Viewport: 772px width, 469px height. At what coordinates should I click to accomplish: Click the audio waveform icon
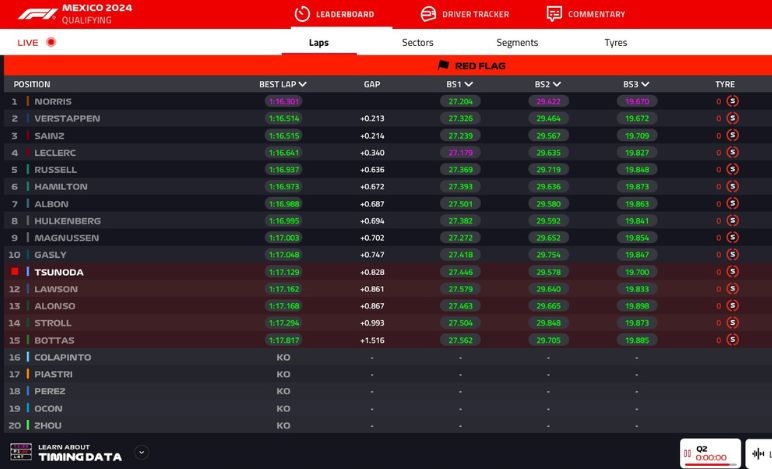pos(759,454)
